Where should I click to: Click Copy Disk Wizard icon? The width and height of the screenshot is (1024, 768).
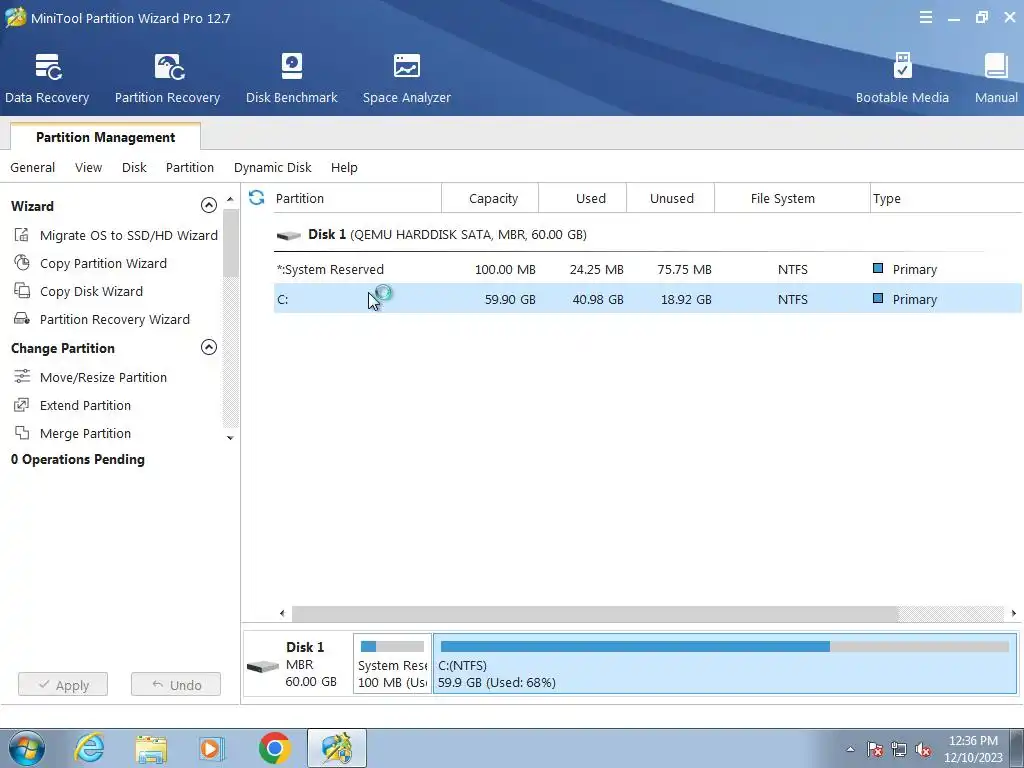pos(22,291)
